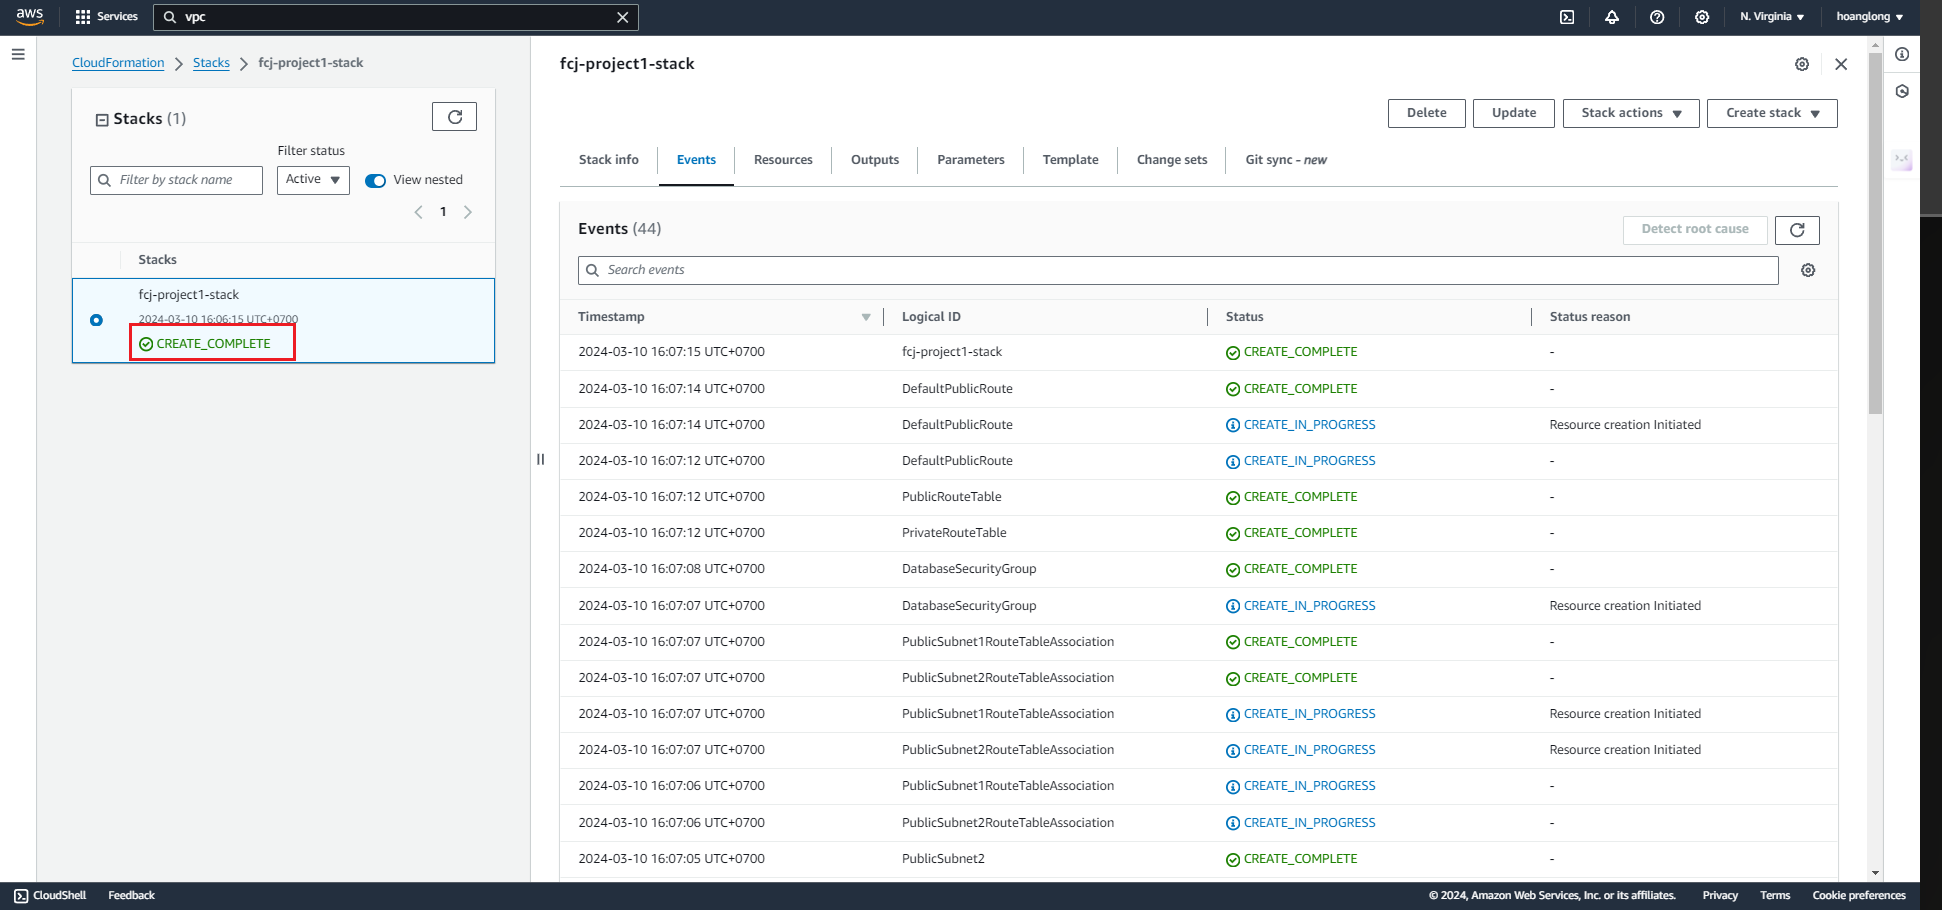The width and height of the screenshot is (1942, 910).
Task: Switch to the Outputs tab
Action: pyautogui.click(x=874, y=160)
